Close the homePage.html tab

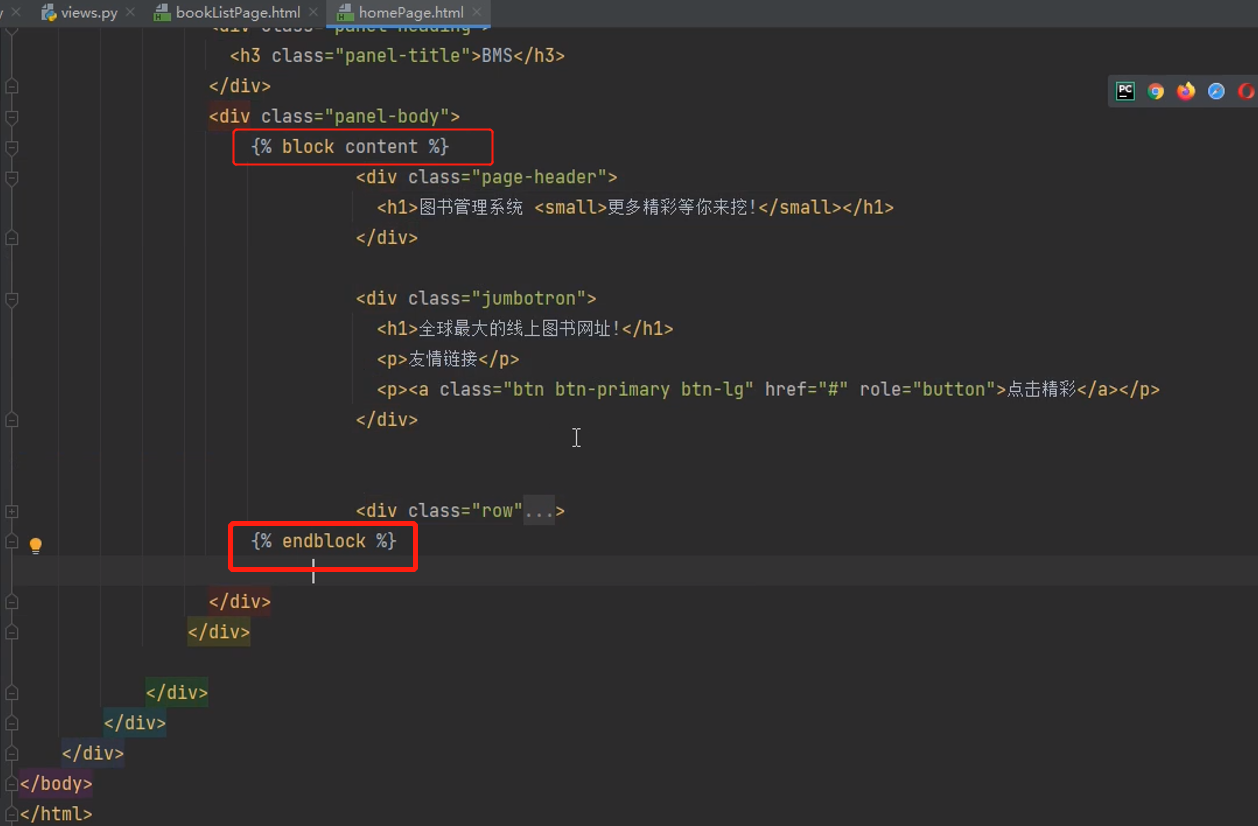pyautogui.click(x=477, y=13)
